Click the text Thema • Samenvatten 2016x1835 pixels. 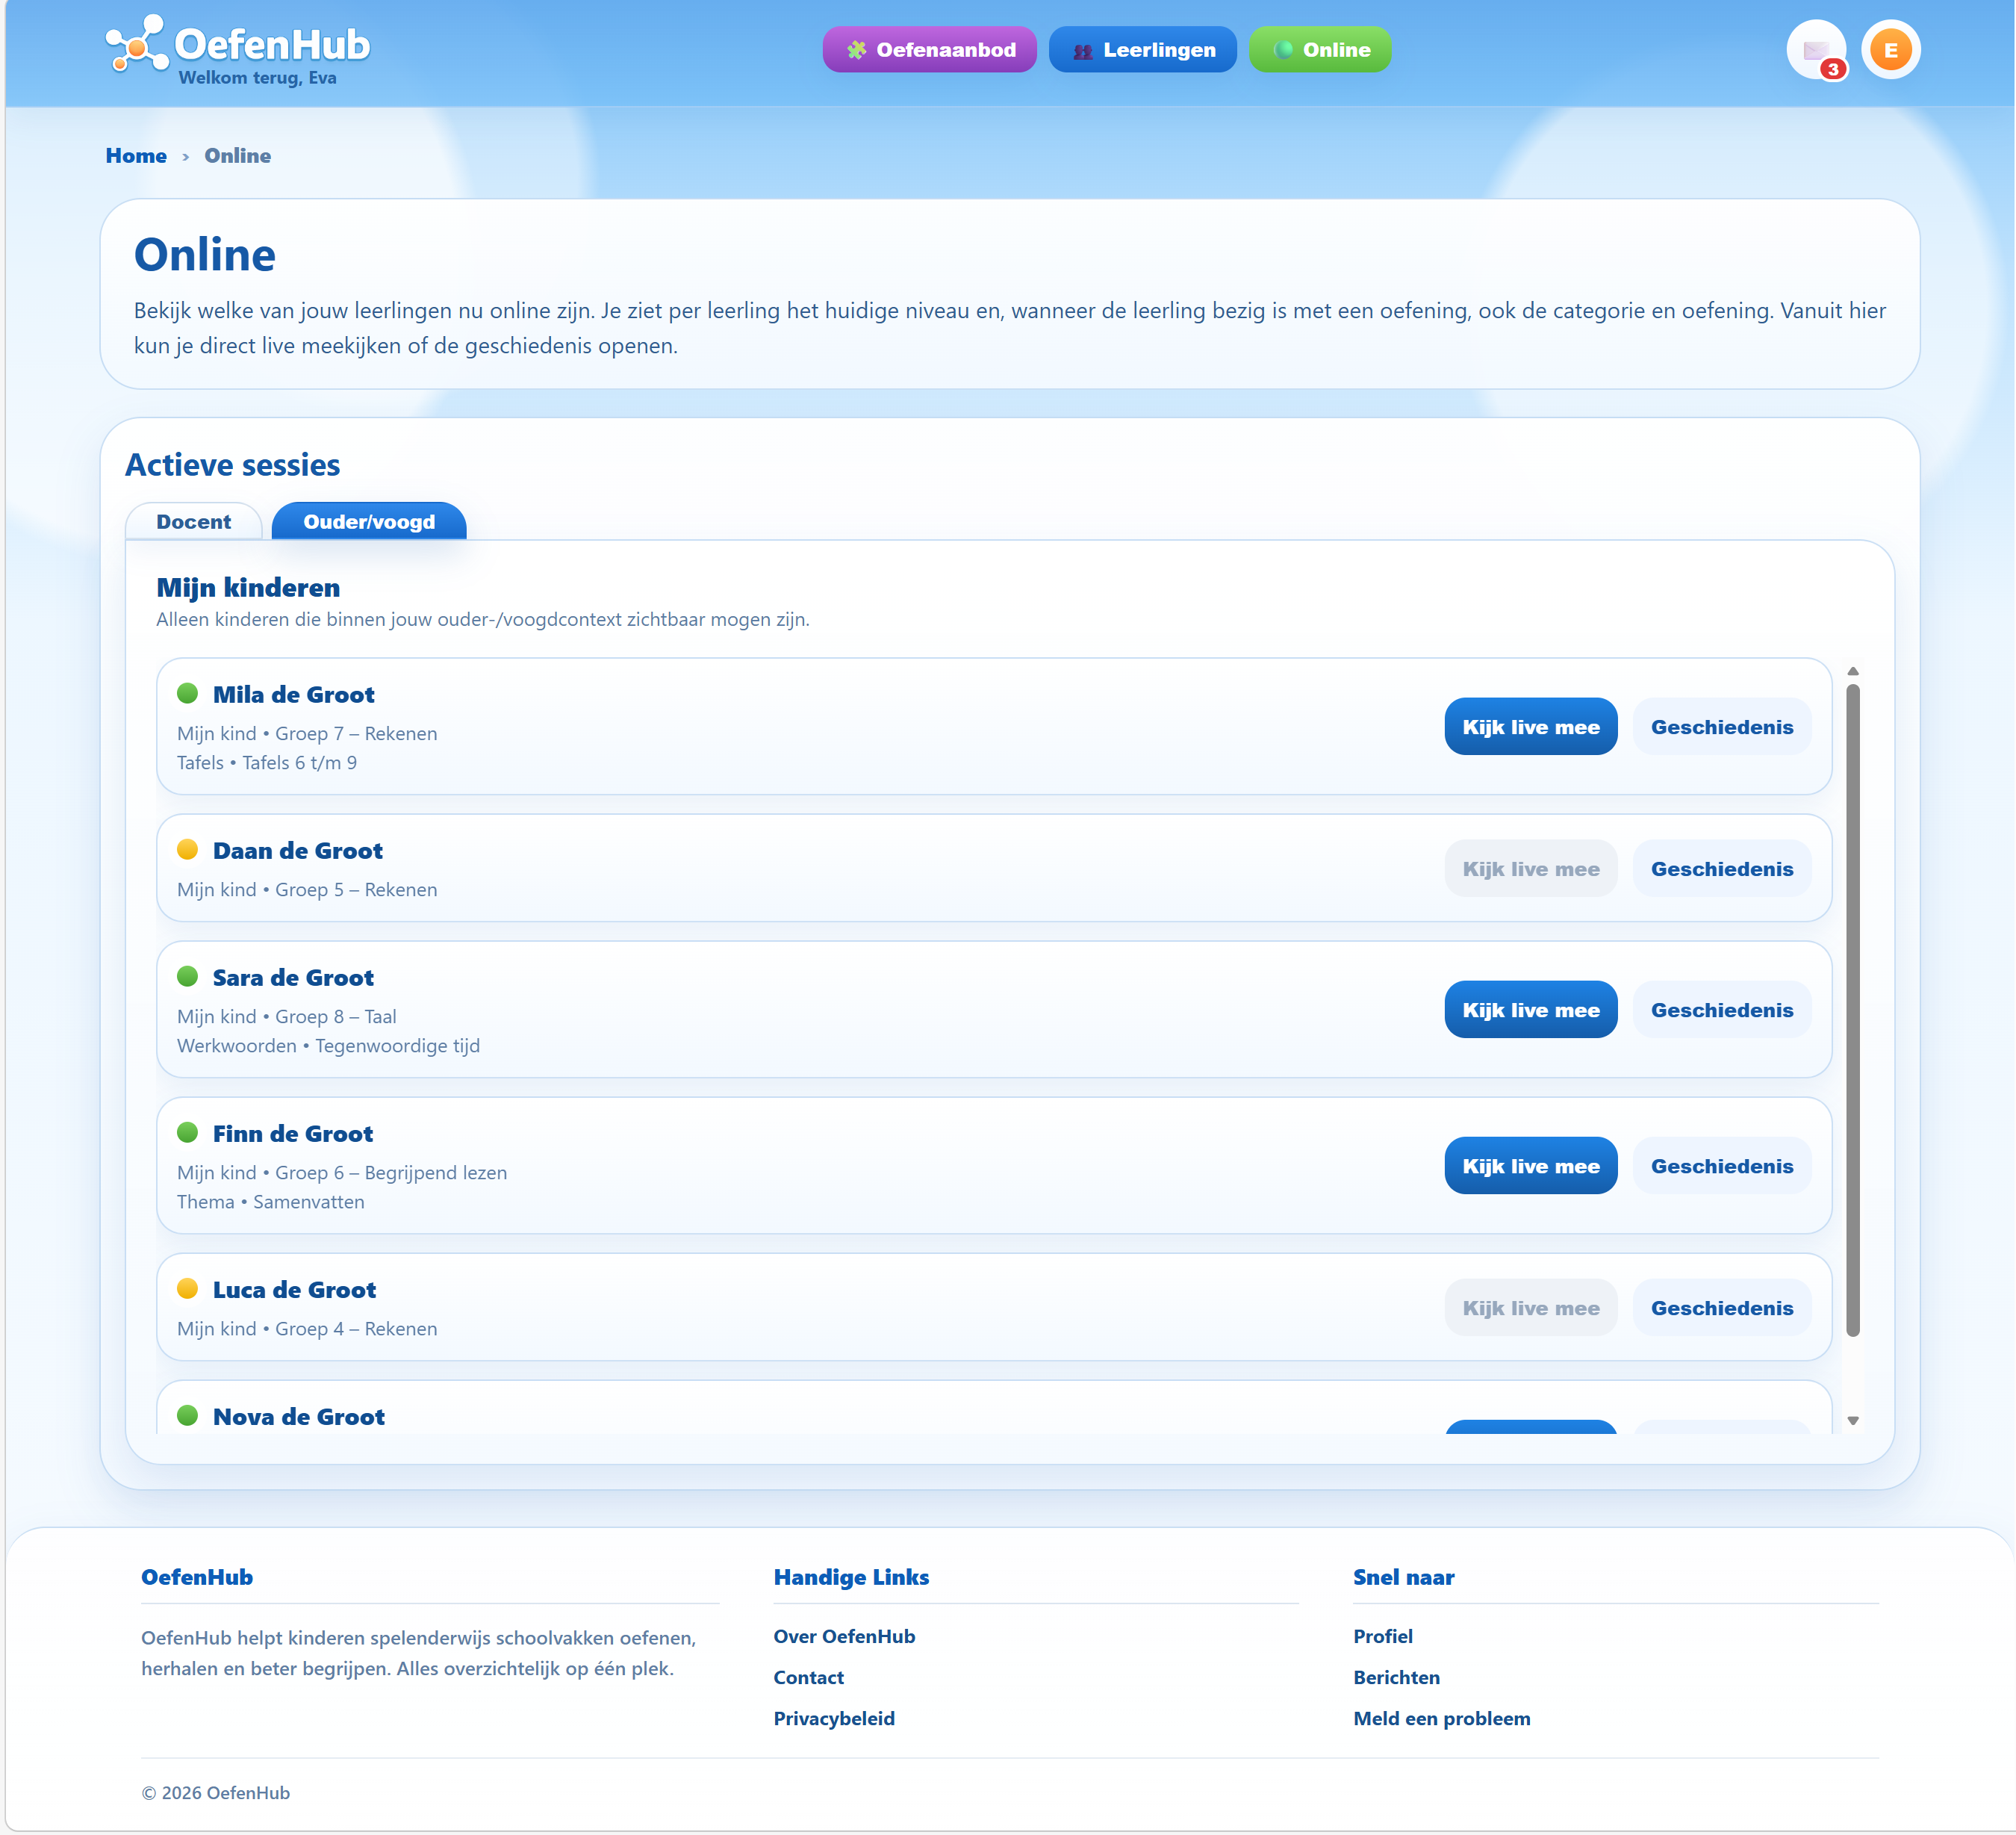270,1202
